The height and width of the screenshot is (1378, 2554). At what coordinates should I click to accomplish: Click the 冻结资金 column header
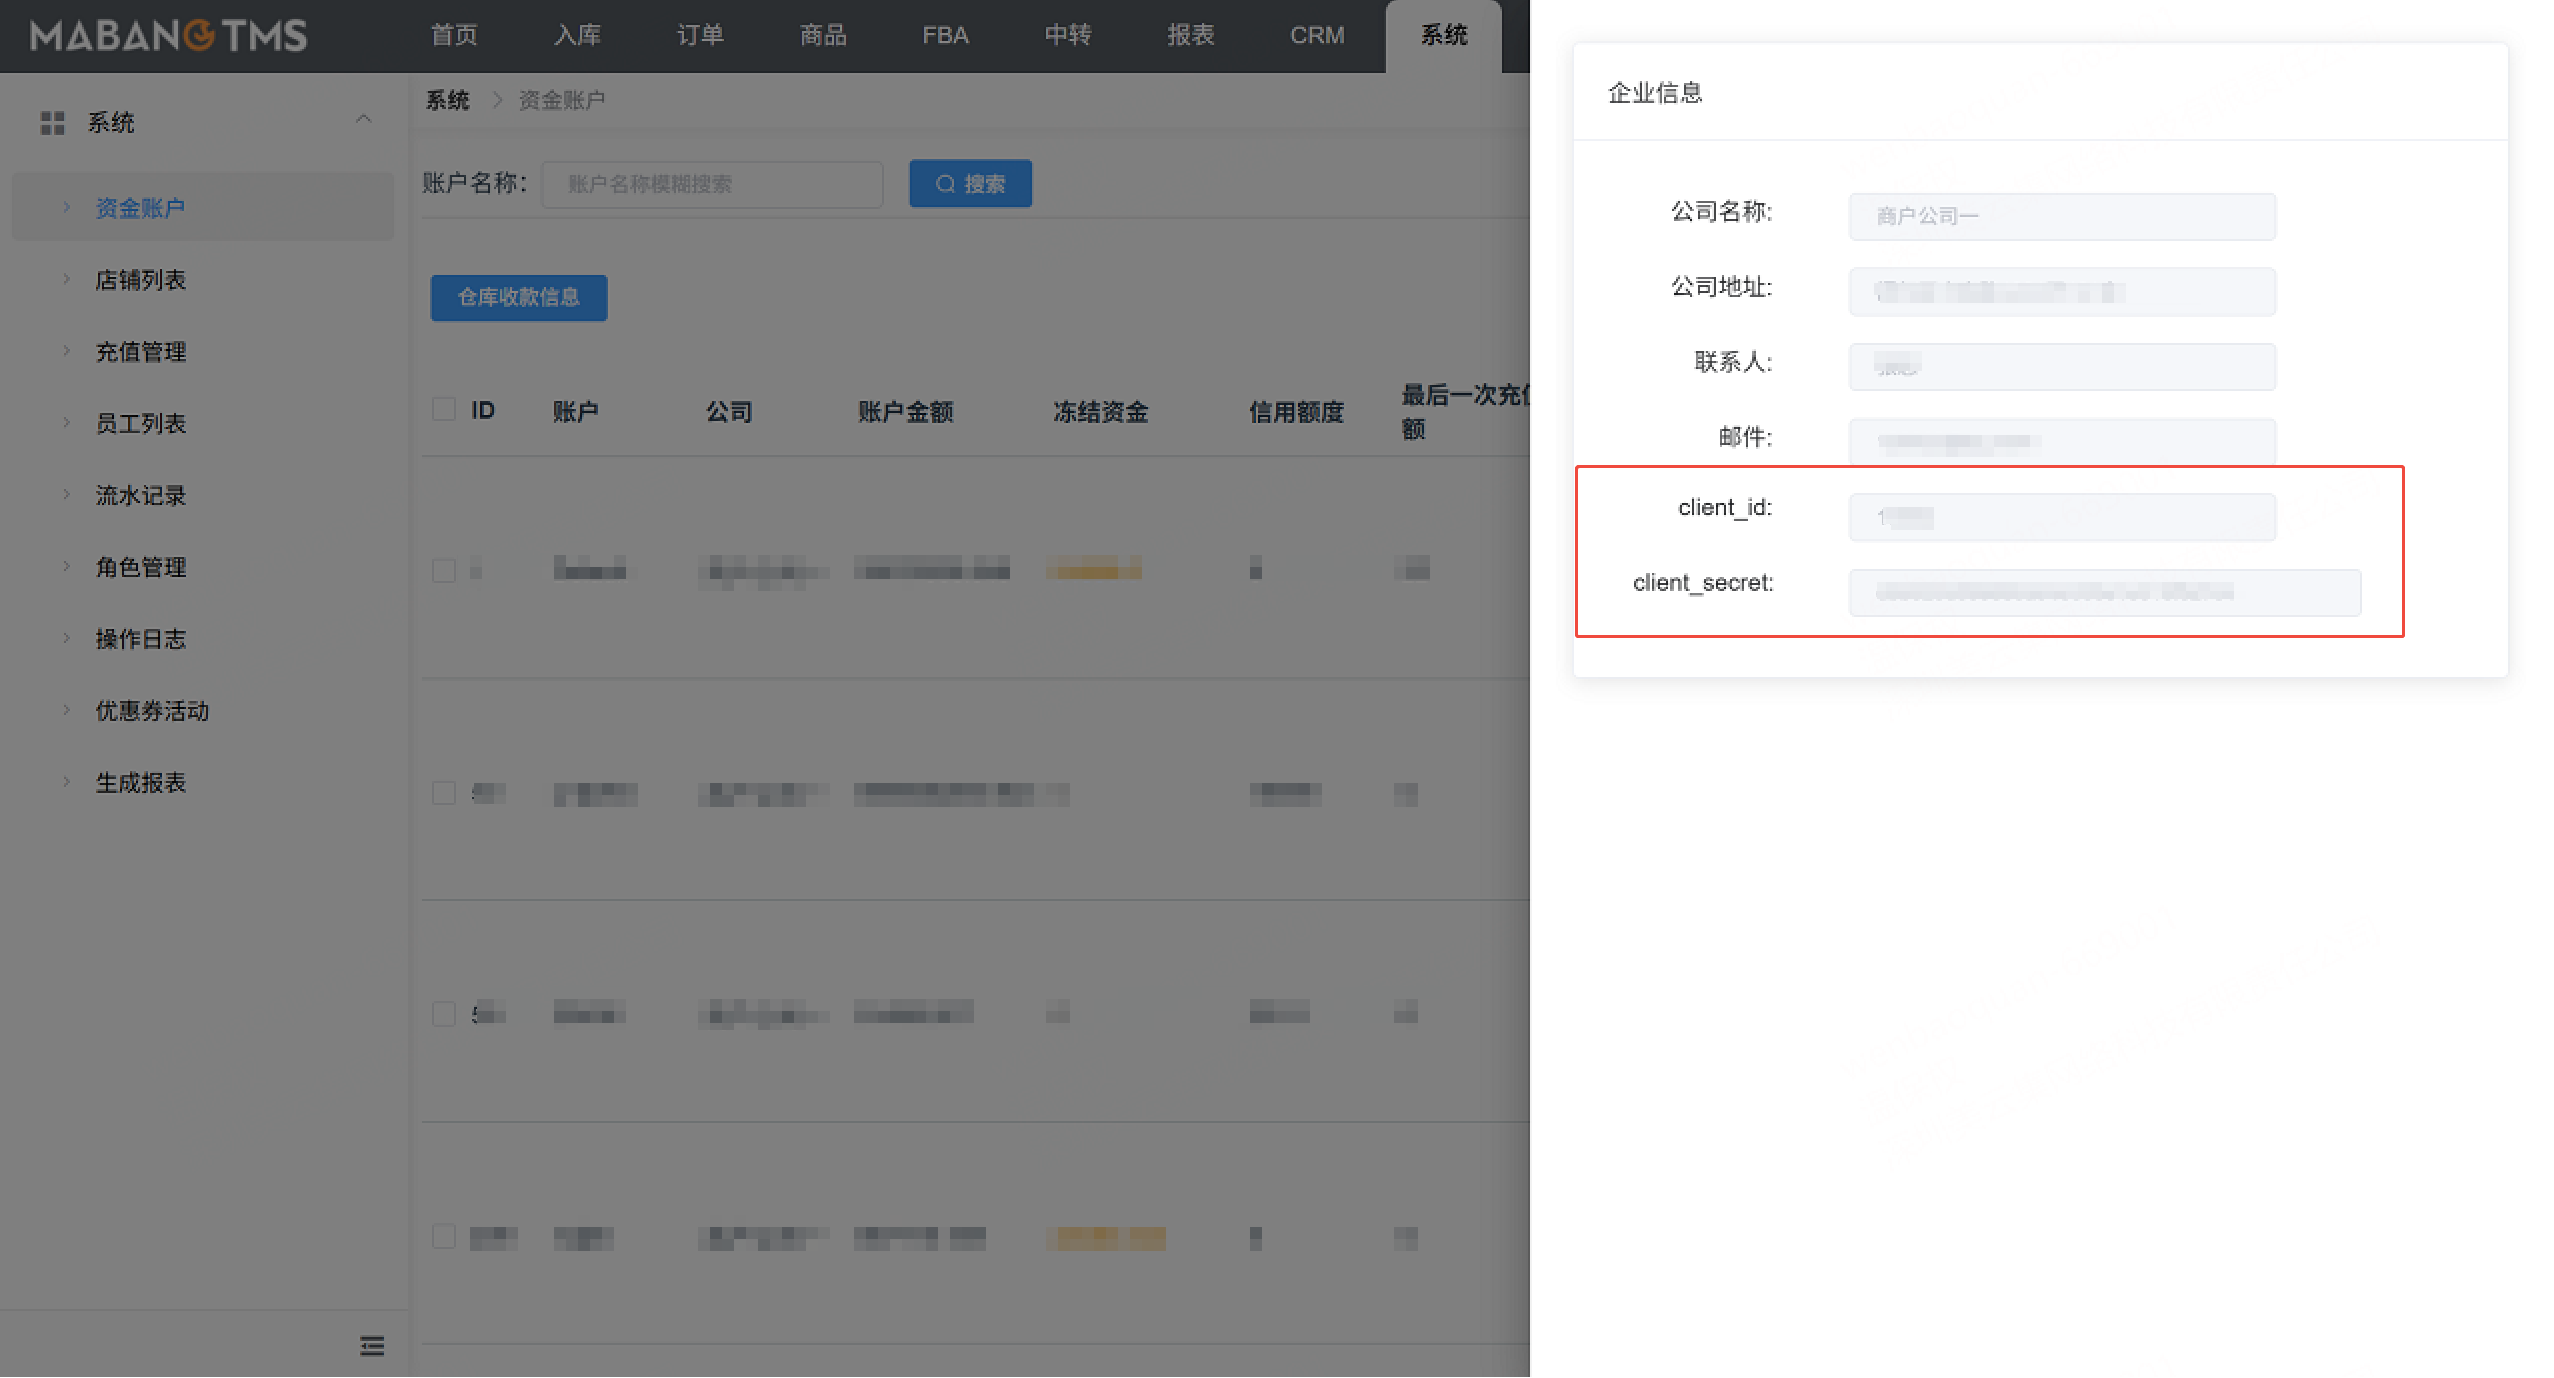tap(1101, 412)
